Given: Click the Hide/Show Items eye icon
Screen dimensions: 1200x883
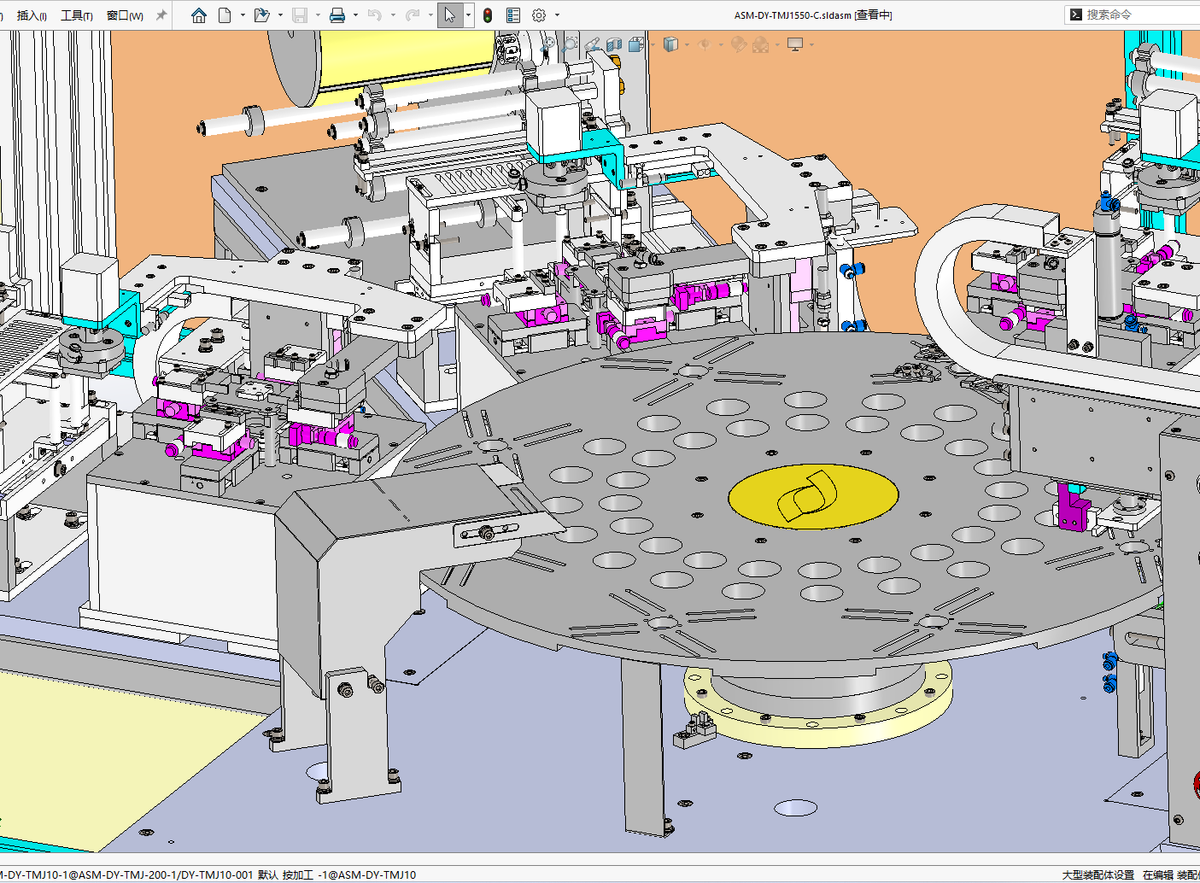Looking at the screenshot, I should point(704,44).
